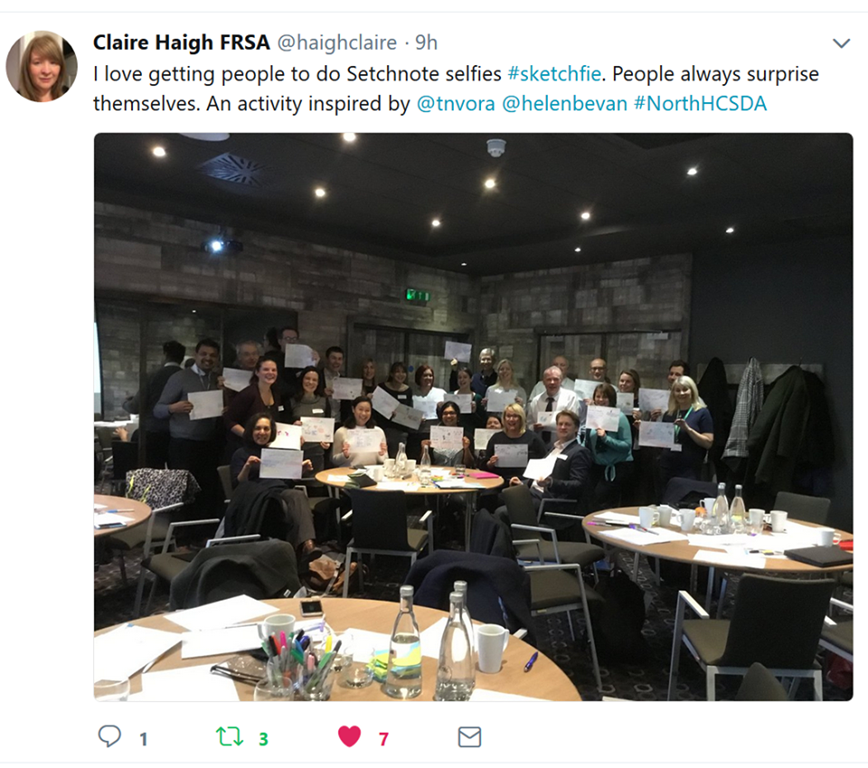Click the like count 7
Screen dimensions: 868x768
click(384, 739)
